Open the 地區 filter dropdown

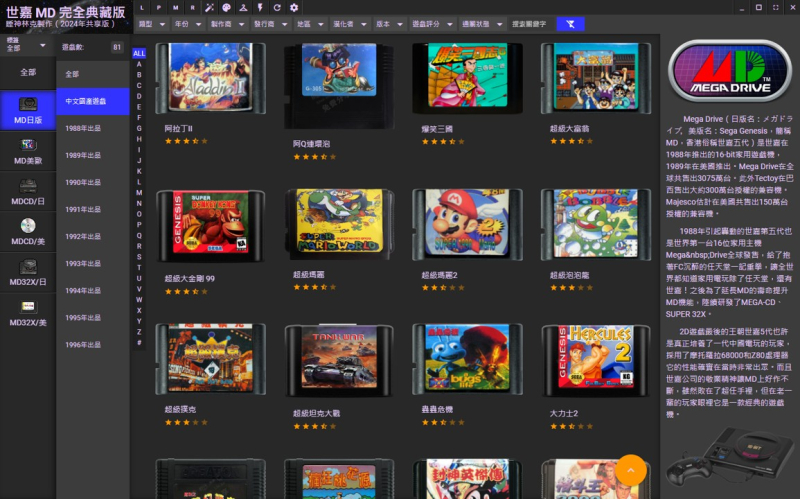(x=310, y=24)
